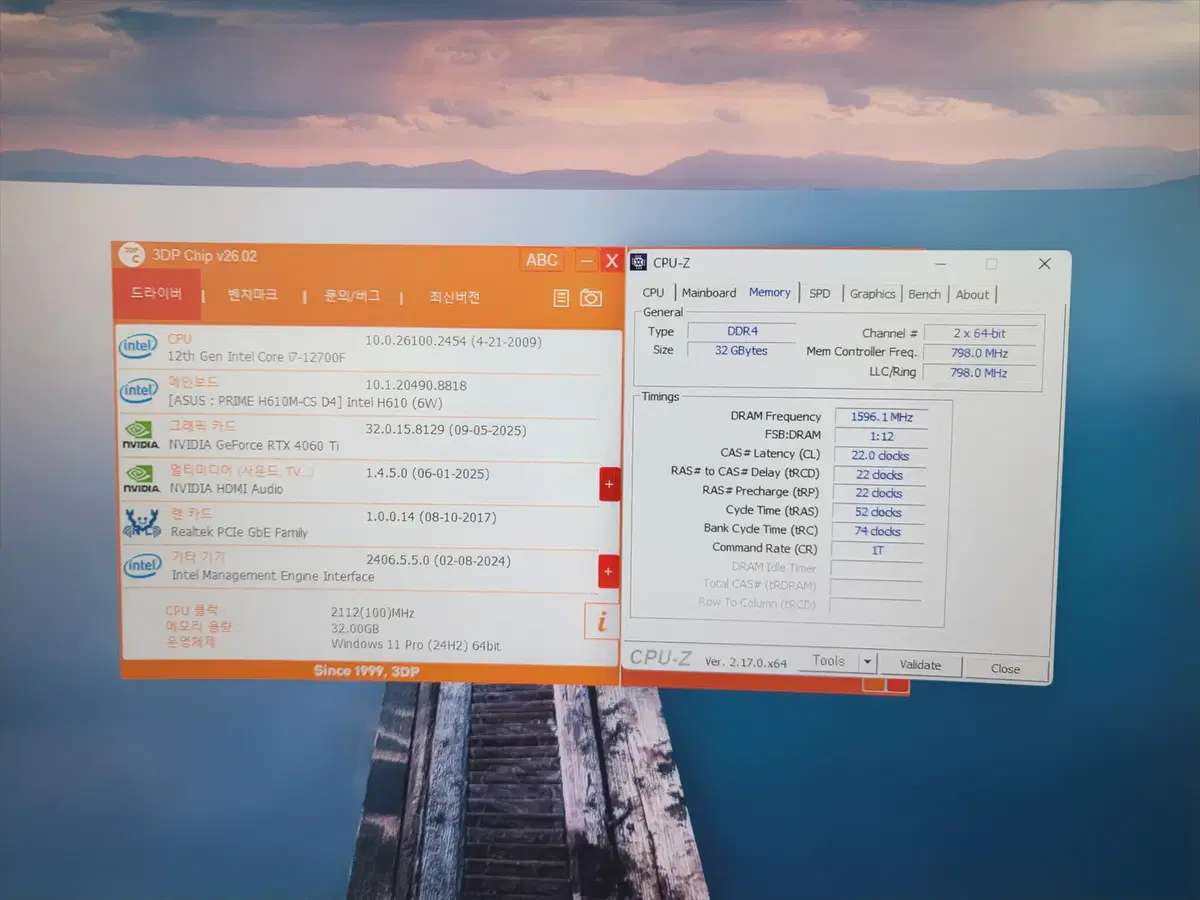Click the Realtek crab icon for 랜 카드
Screen dimensions: 1200x900
tap(141, 523)
